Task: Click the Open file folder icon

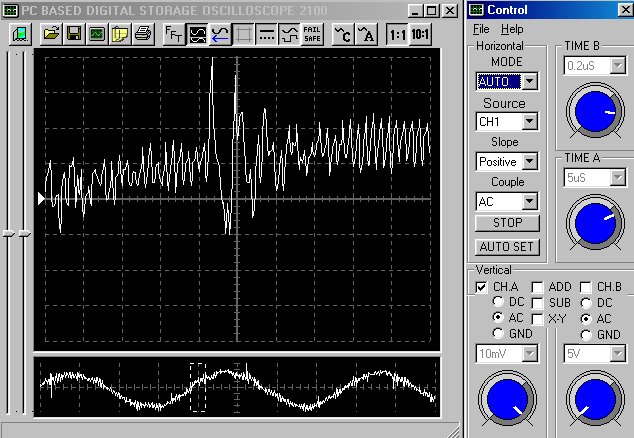Action: pyautogui.click(x=52, y=33)
